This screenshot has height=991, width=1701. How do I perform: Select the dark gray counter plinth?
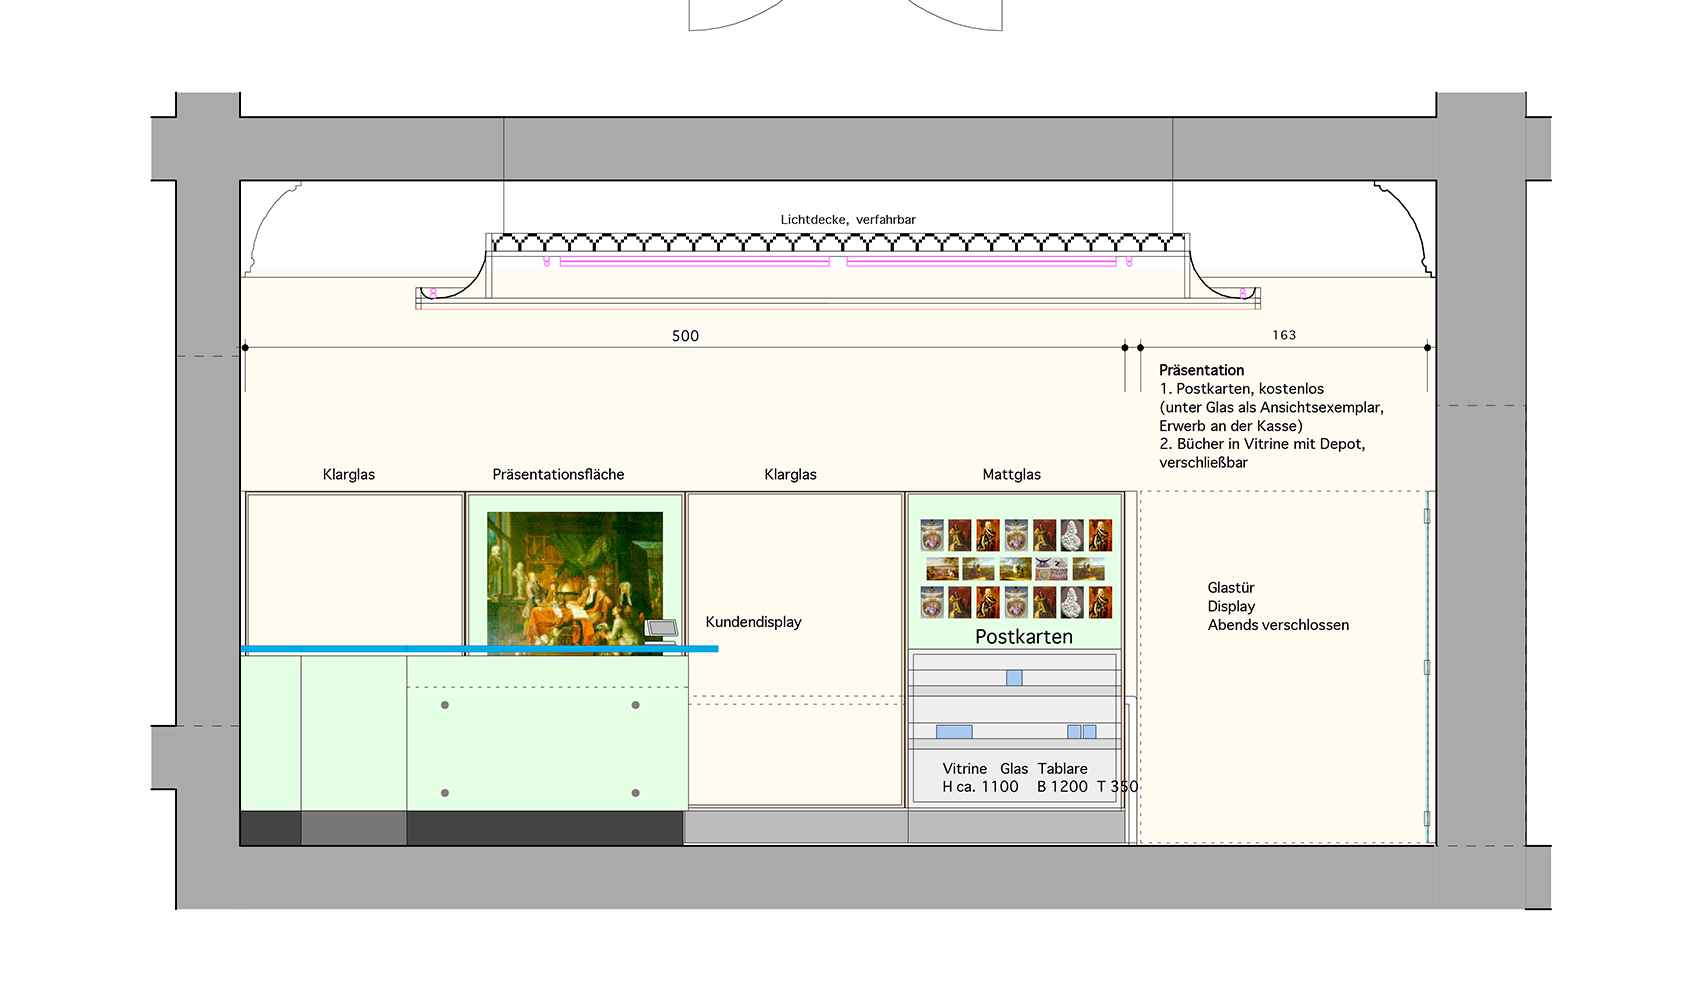pos(462,828)
